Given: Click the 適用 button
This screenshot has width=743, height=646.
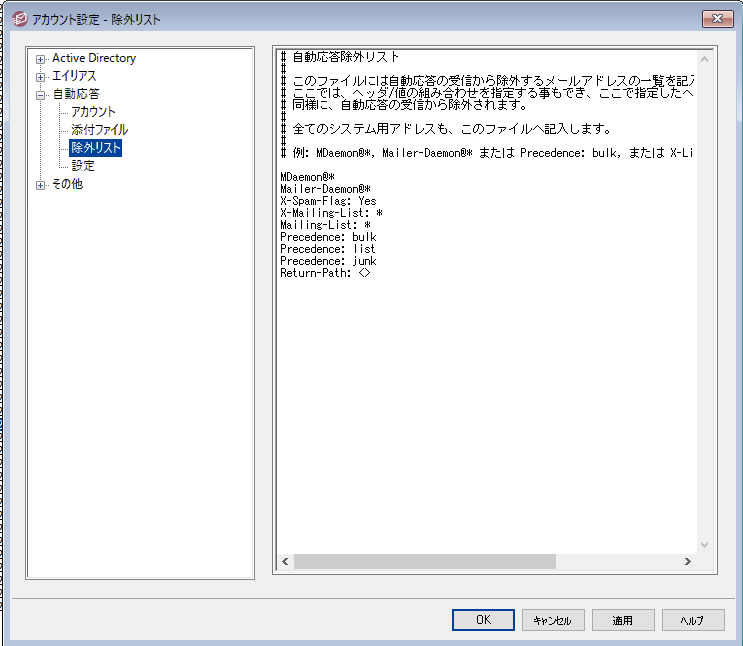Looking at the screenshot, I should [x=623, y=620].
